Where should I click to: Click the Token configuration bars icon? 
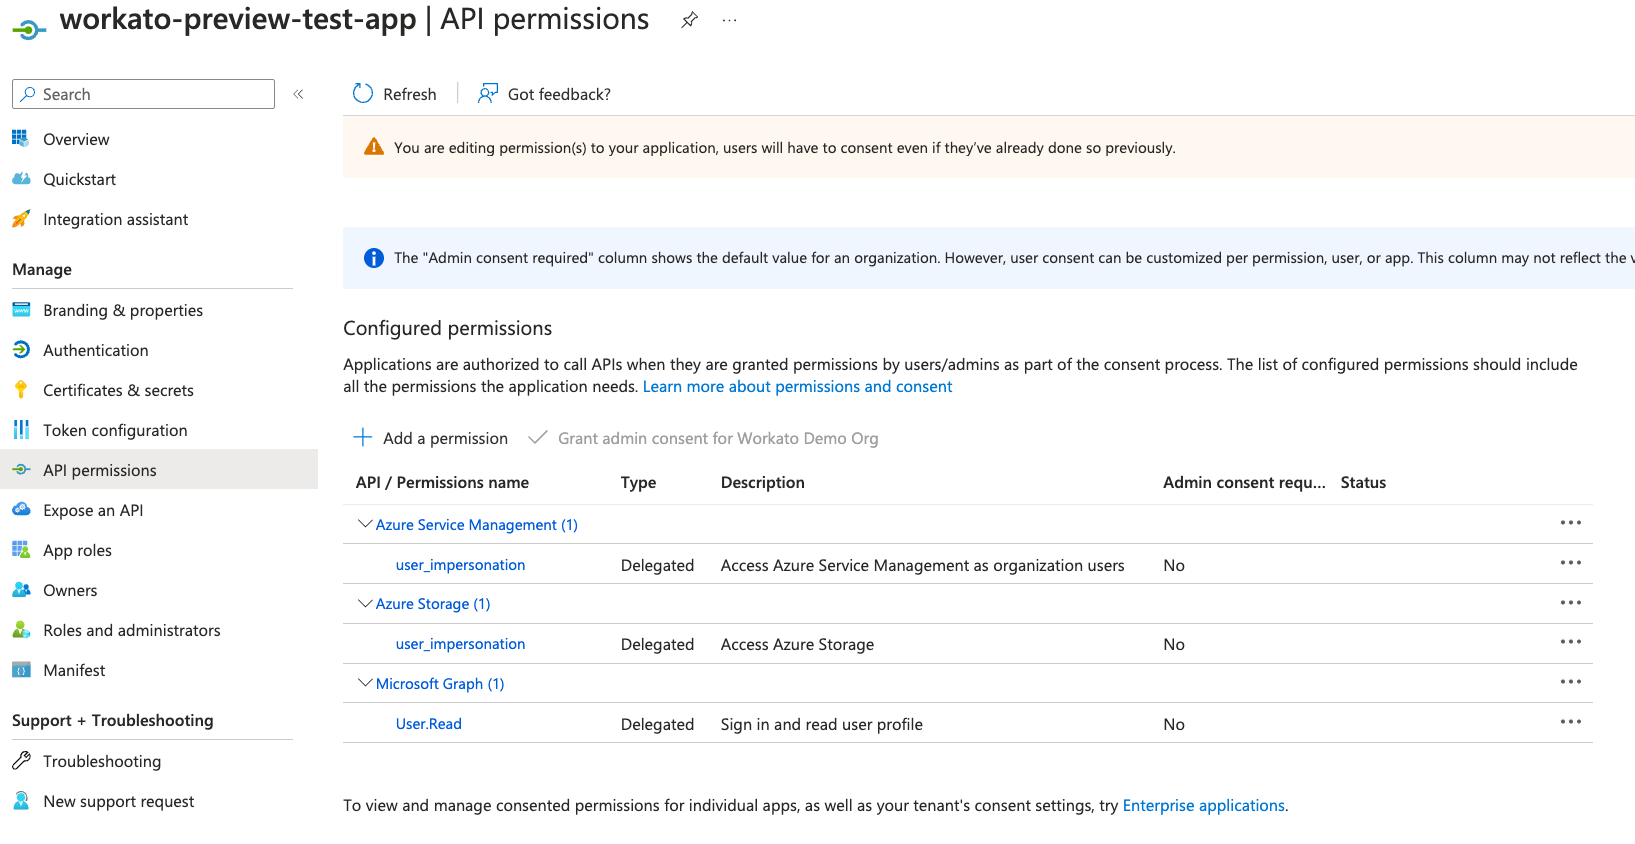click(x=21, y=430)
